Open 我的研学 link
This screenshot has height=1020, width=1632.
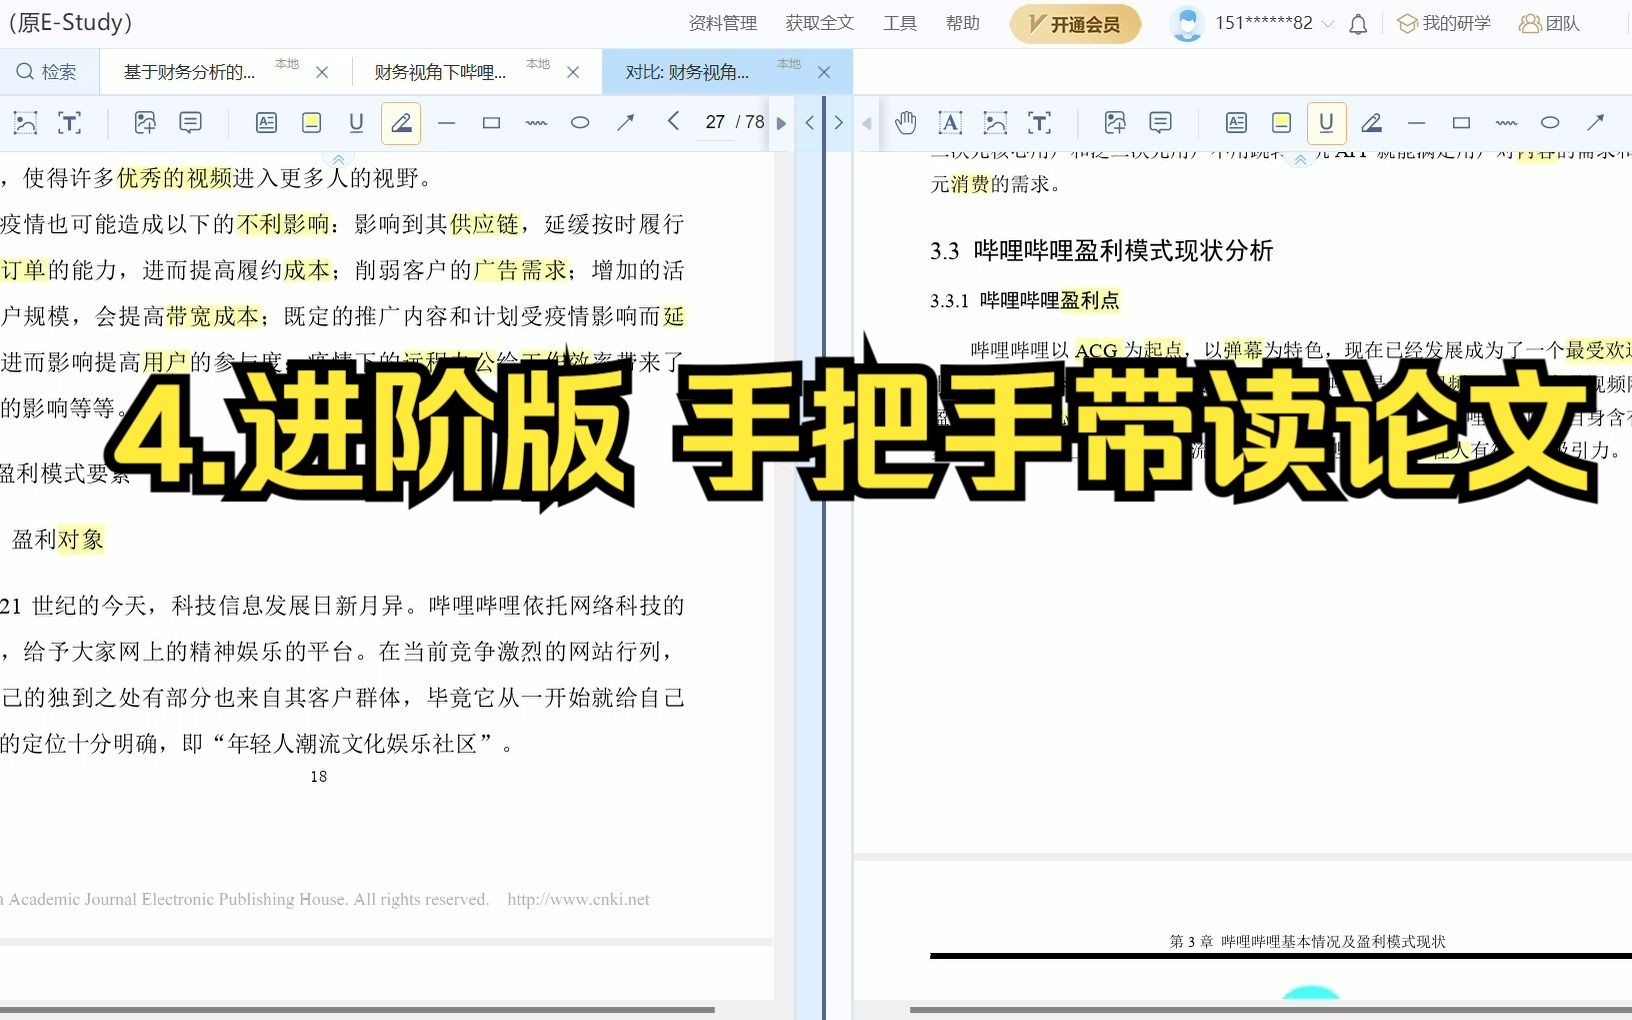(x=1443, y=23)
